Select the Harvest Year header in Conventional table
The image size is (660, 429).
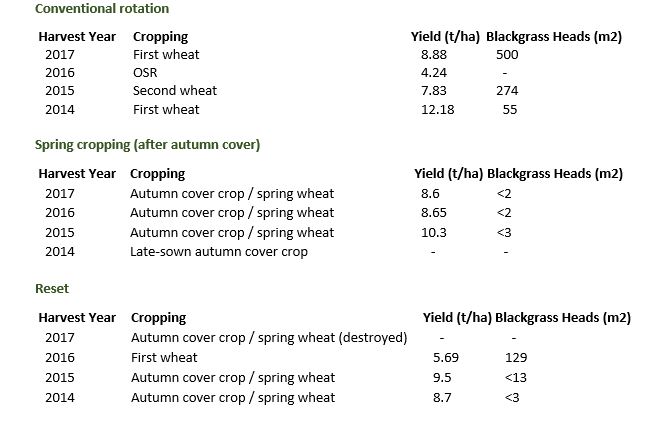point(77,37)
